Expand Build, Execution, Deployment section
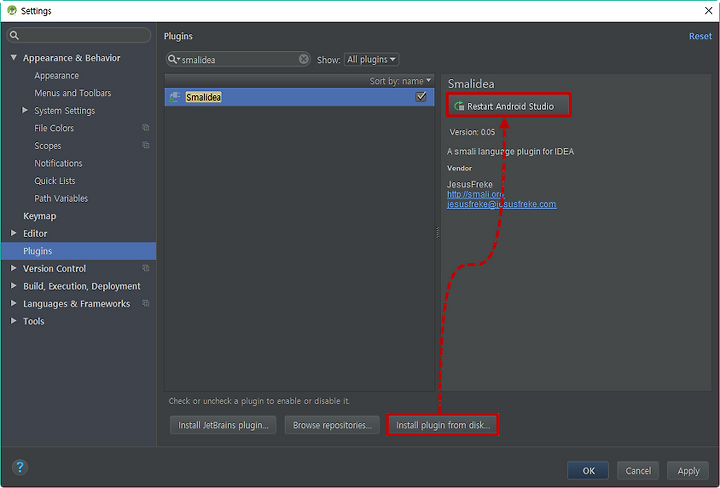 tap(14, 286)
